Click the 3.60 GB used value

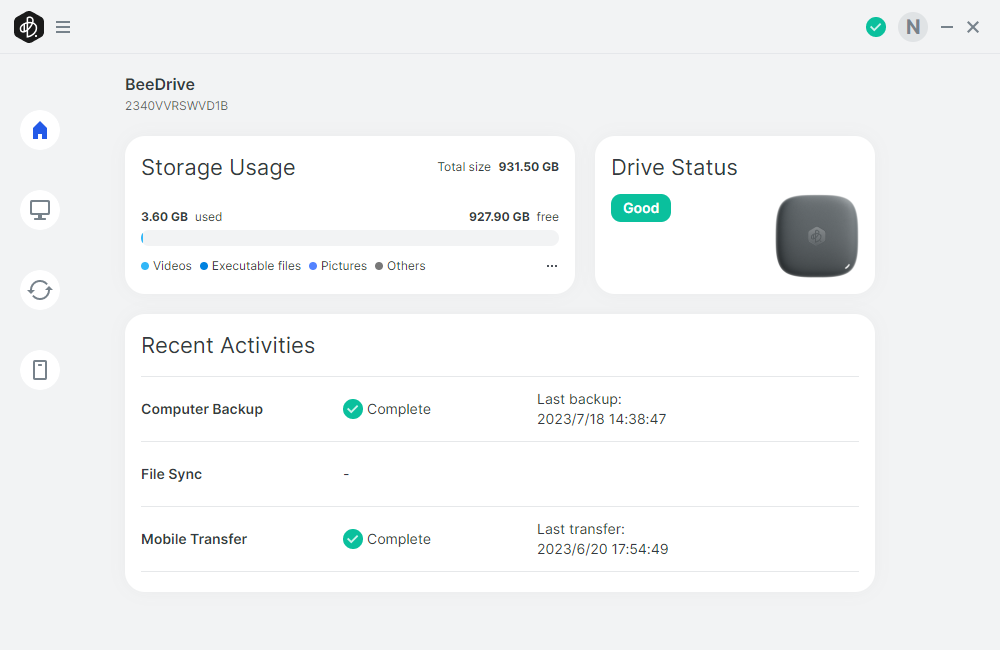[x=164, y=217]
